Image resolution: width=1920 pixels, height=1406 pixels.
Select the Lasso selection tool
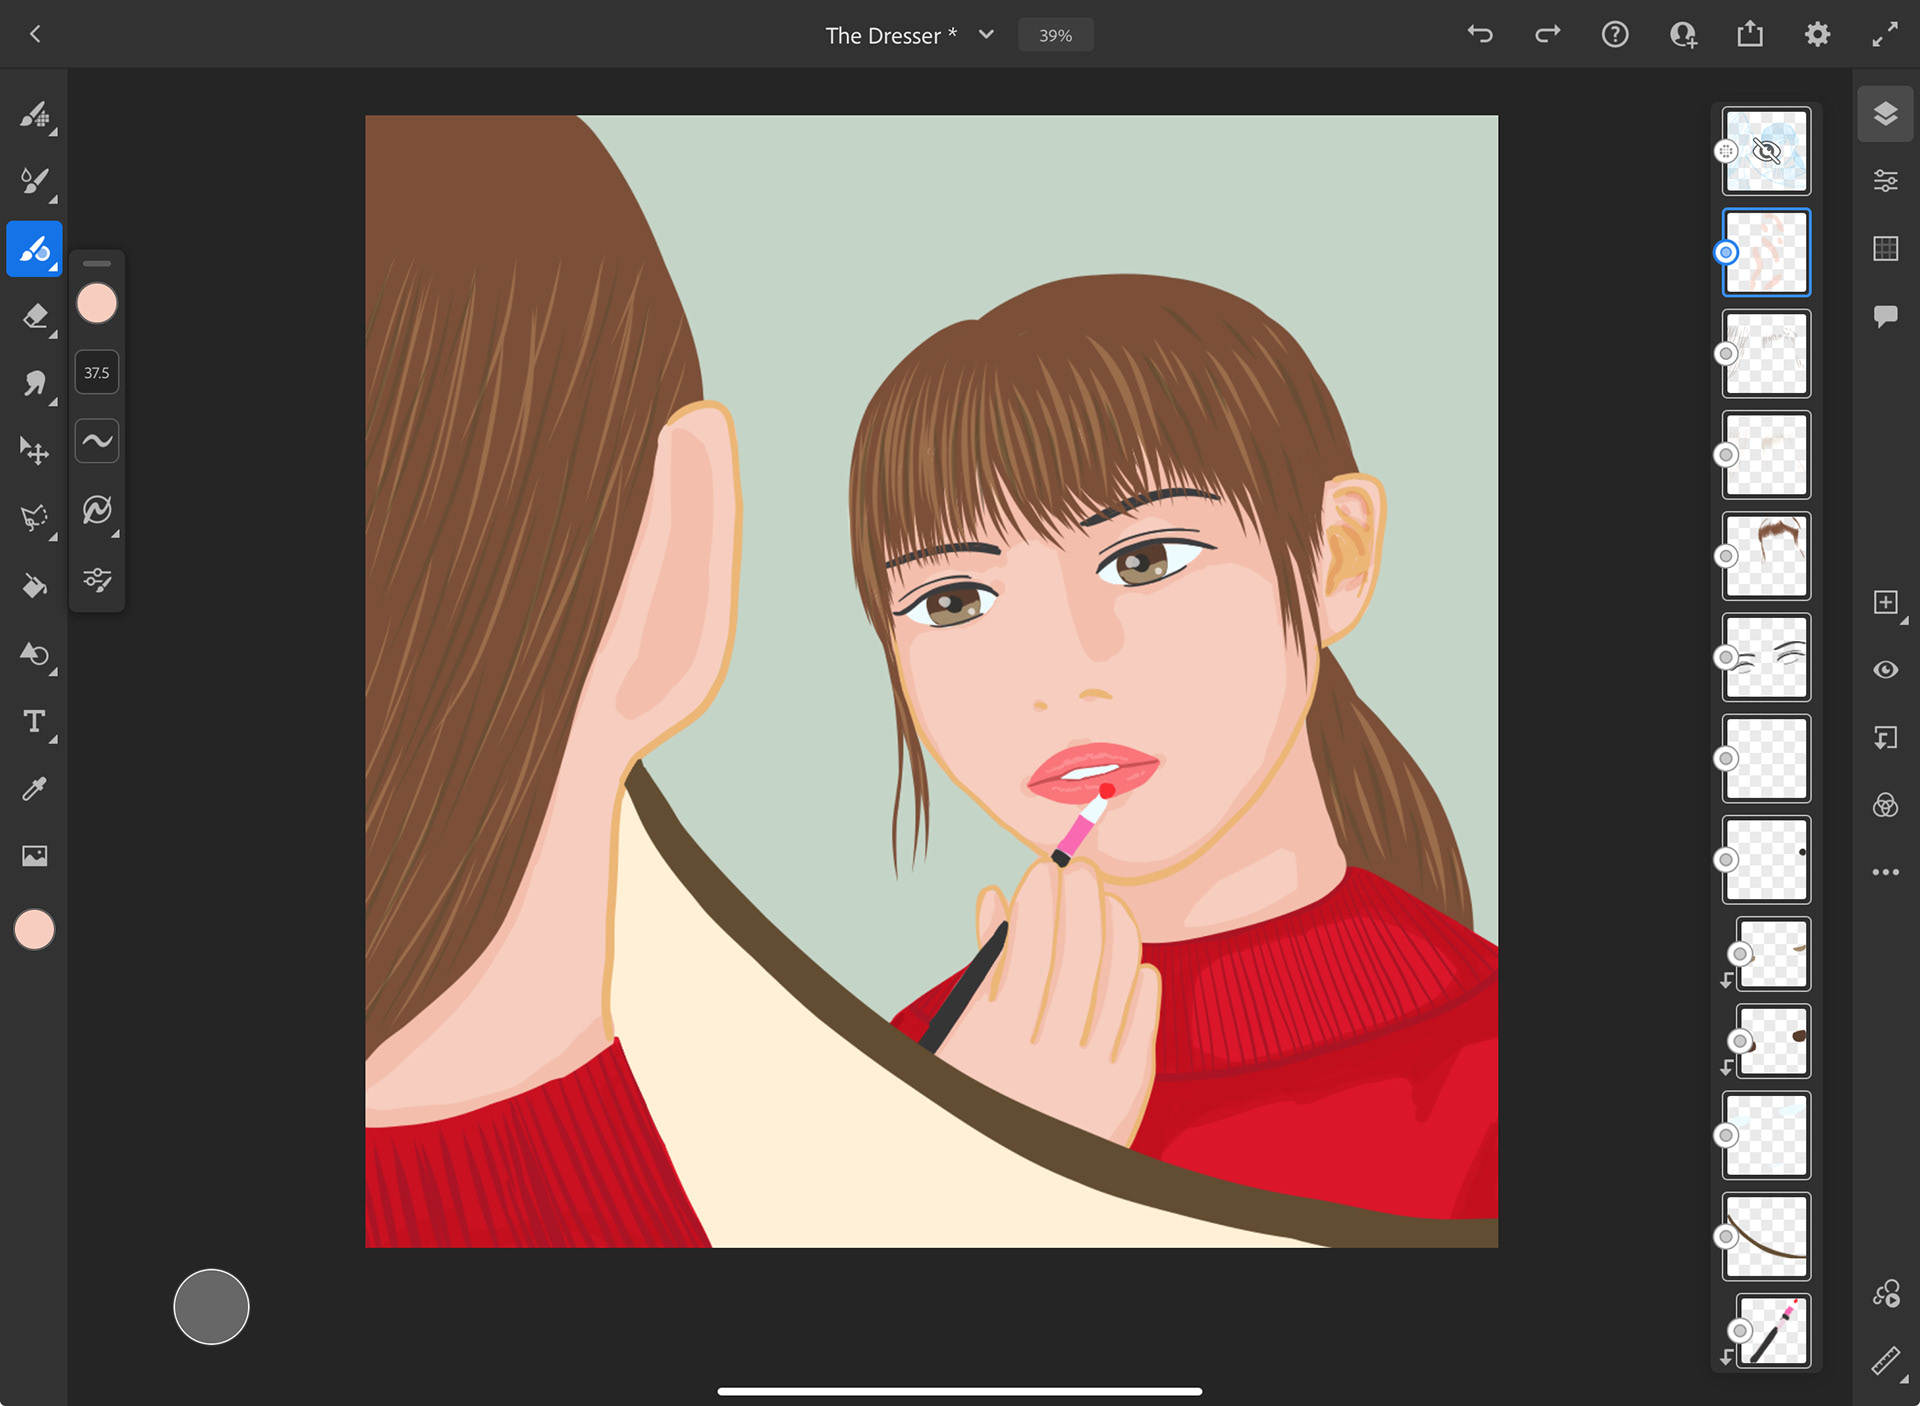coord(35,518)
